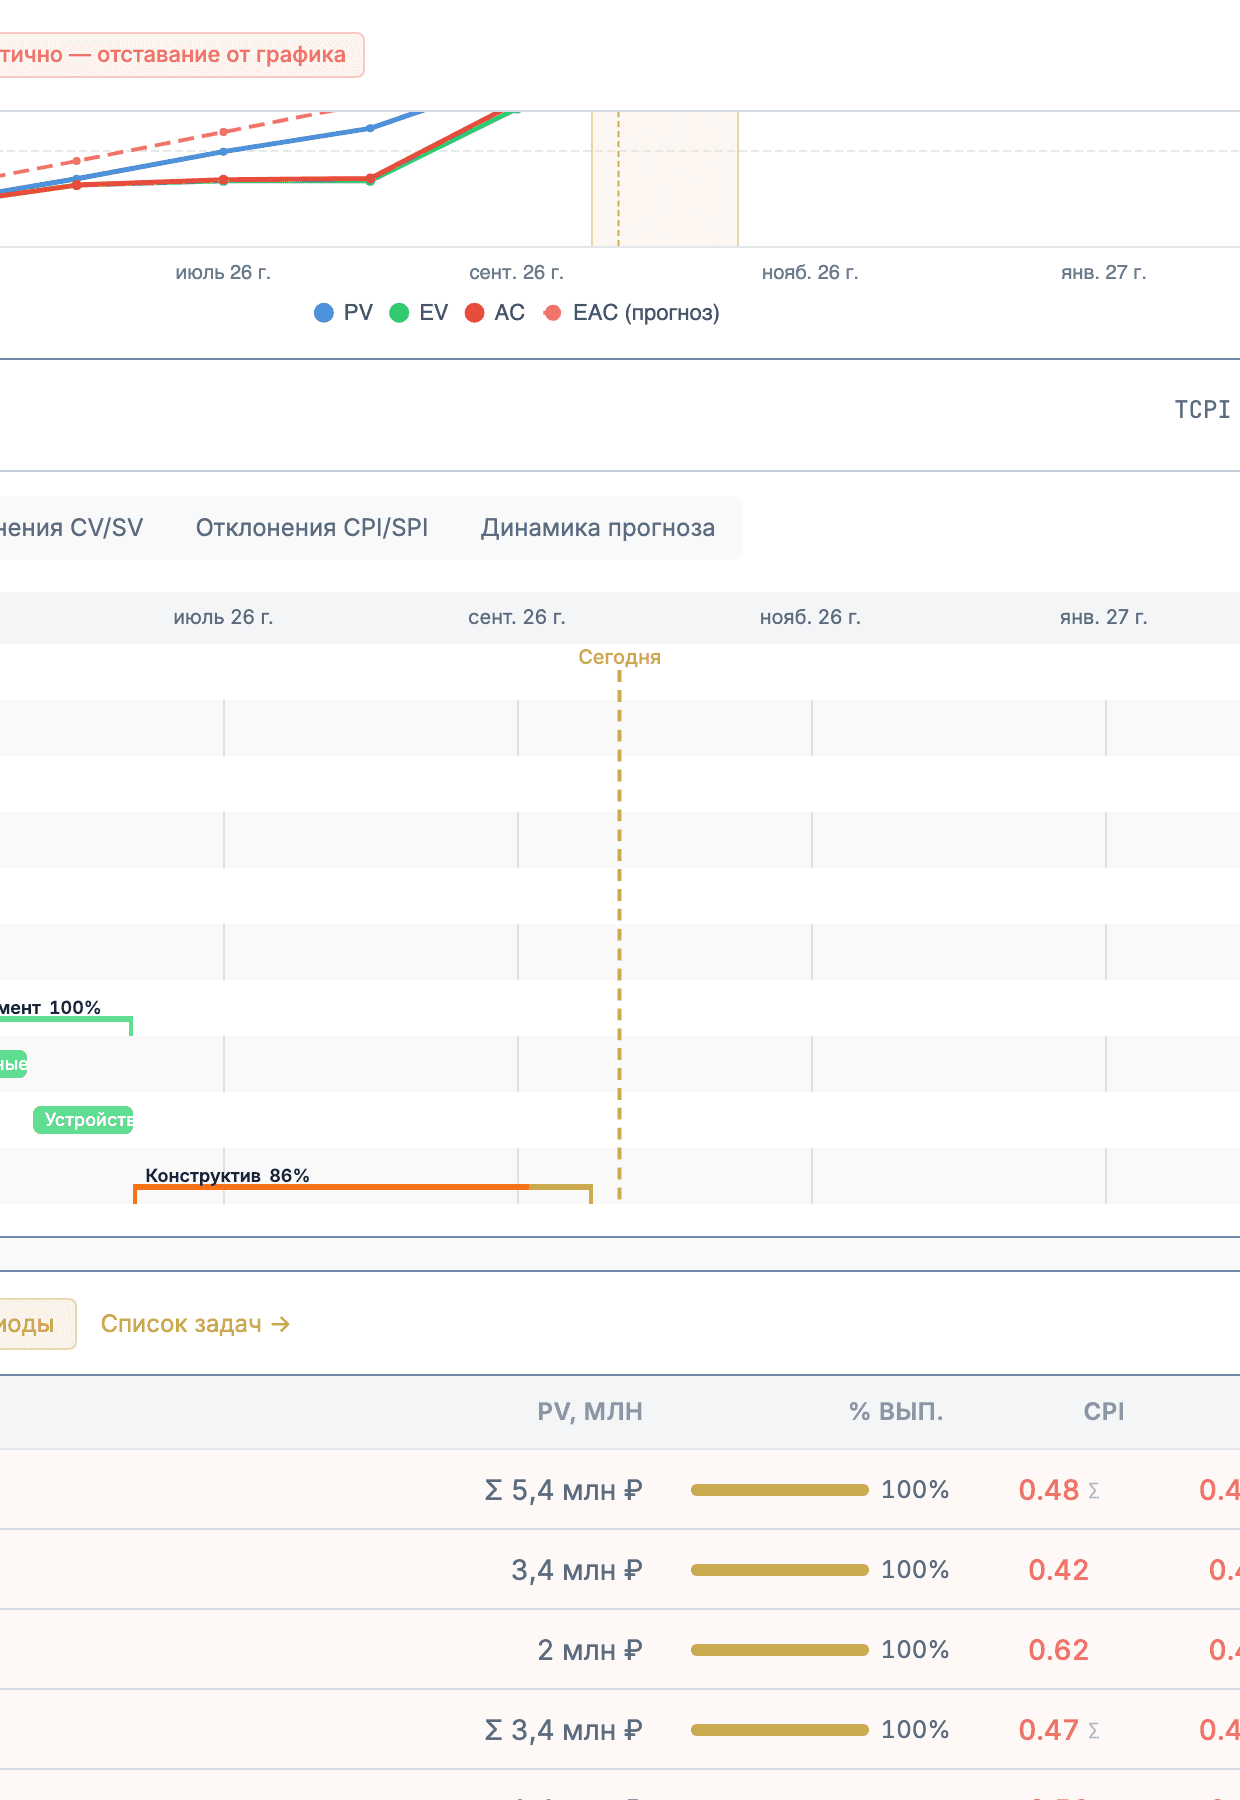Click сент. 26 г. on the chart axis

tap(517, 273)
